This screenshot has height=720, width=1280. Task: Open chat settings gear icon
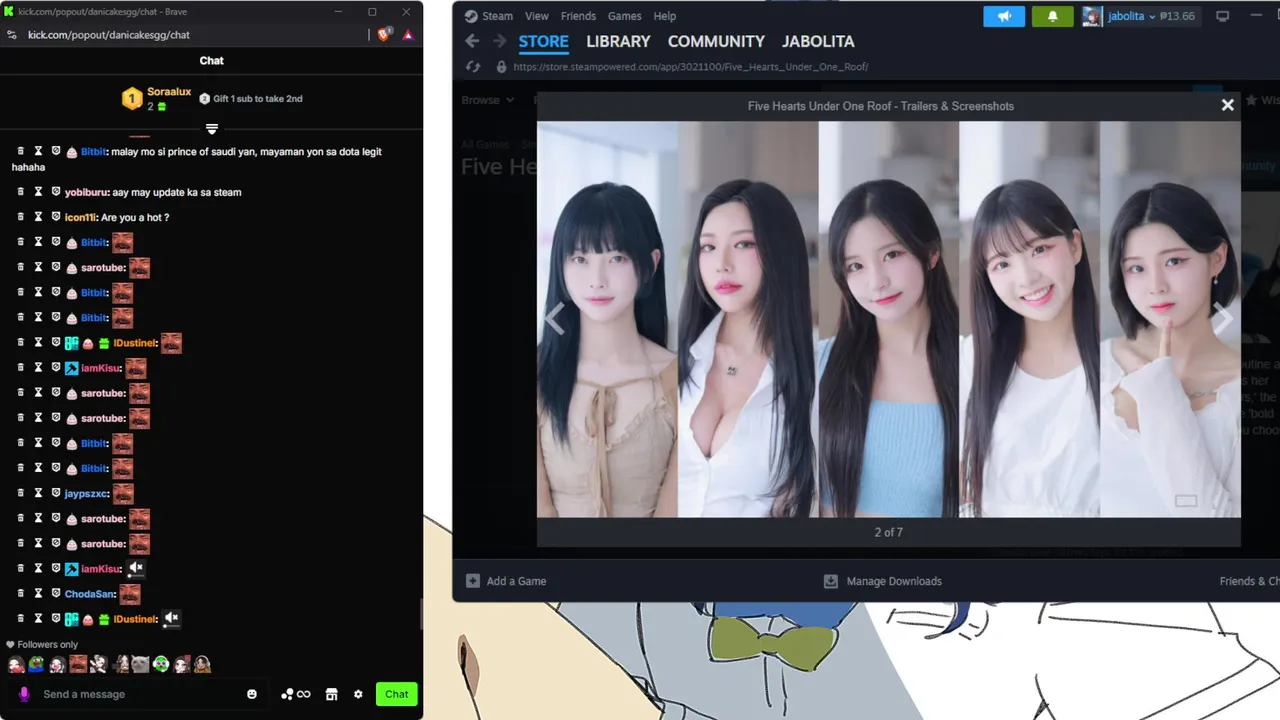358,694
